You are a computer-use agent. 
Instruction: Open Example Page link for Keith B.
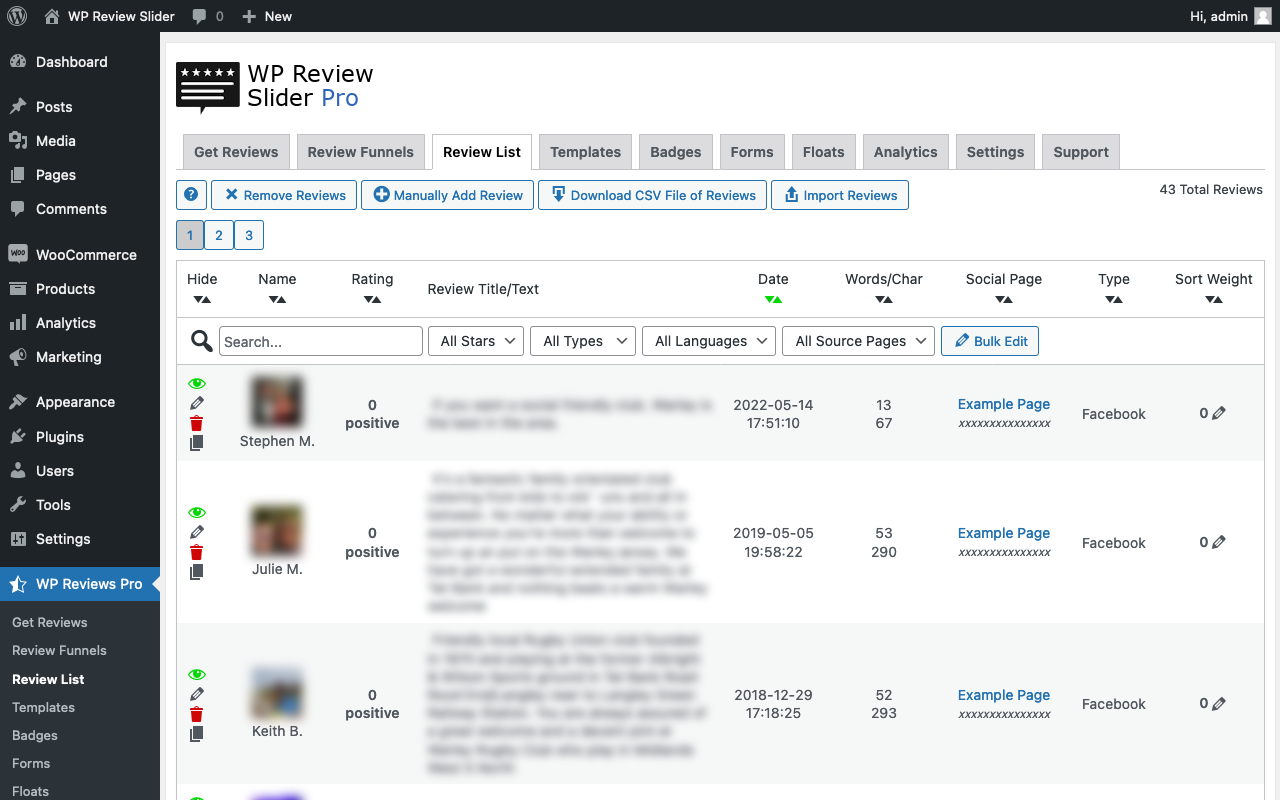point(1004,695)
